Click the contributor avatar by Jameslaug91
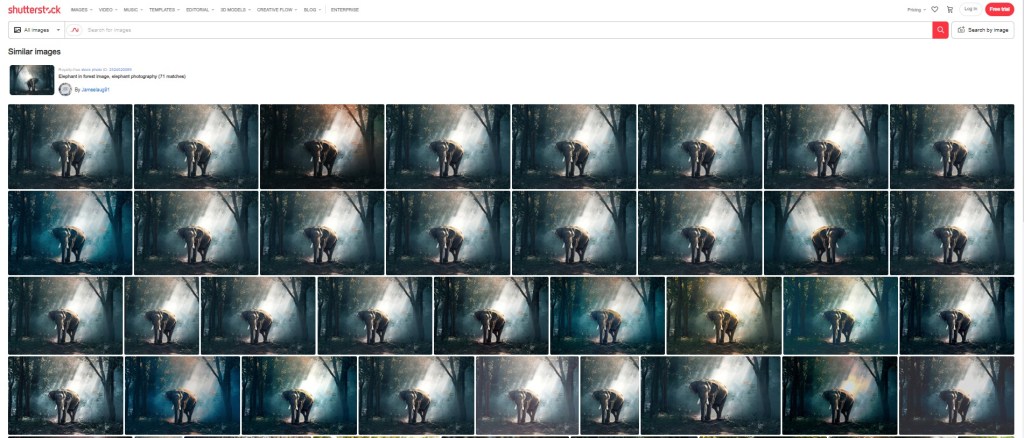Viewport: 1024px width, 438px height. [x=65, y=89]
